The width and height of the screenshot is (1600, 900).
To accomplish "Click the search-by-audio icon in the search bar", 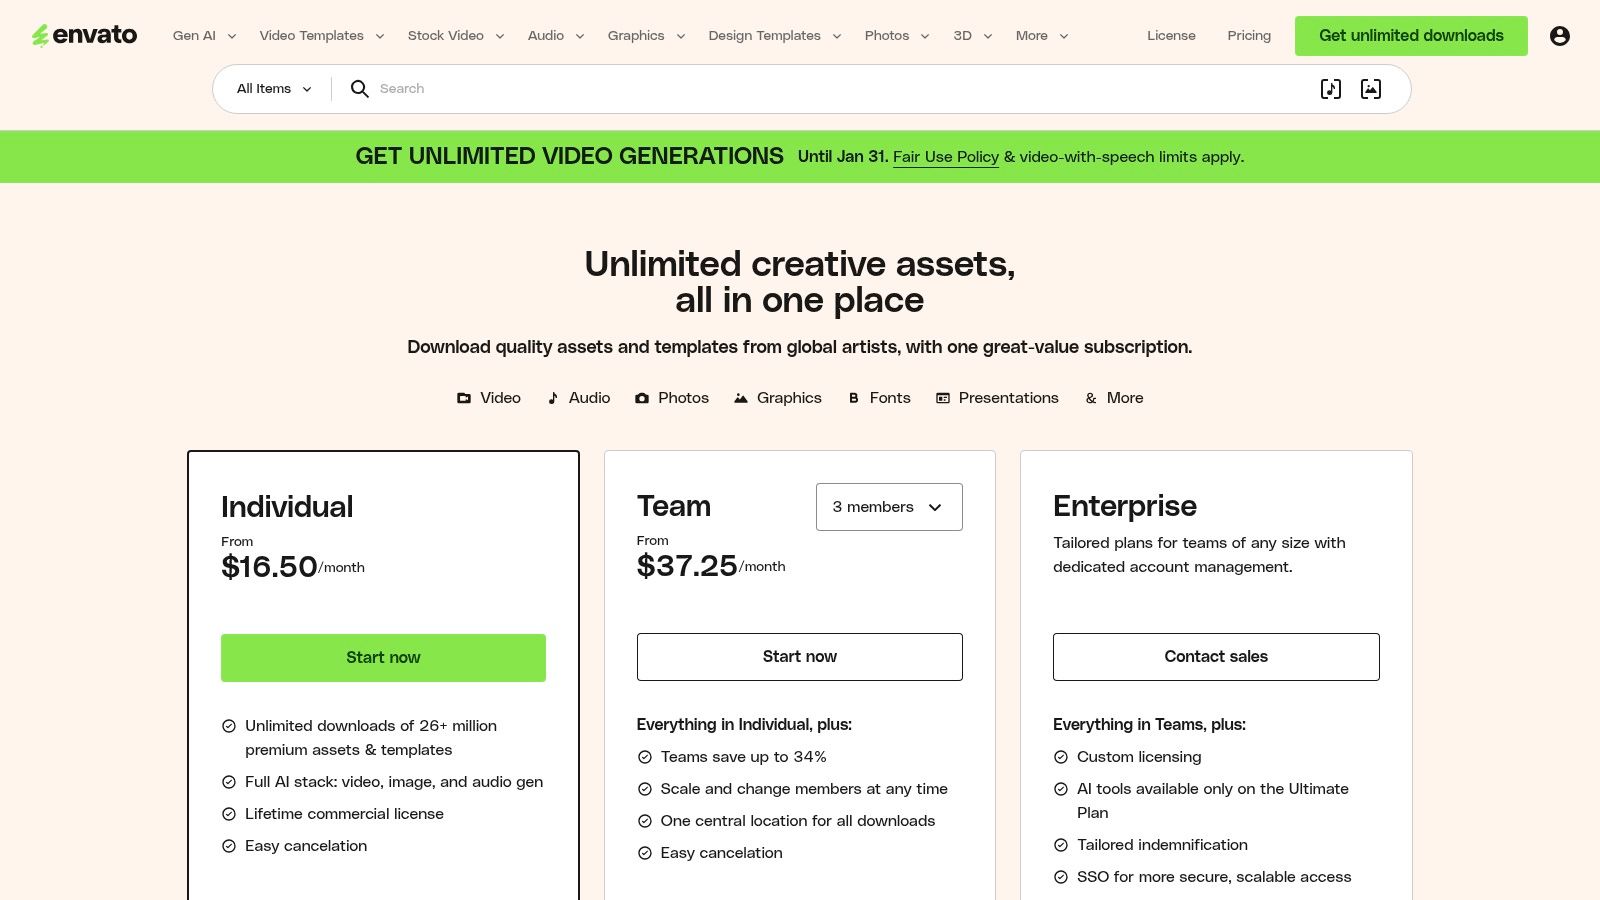I will coord(1330,89).
